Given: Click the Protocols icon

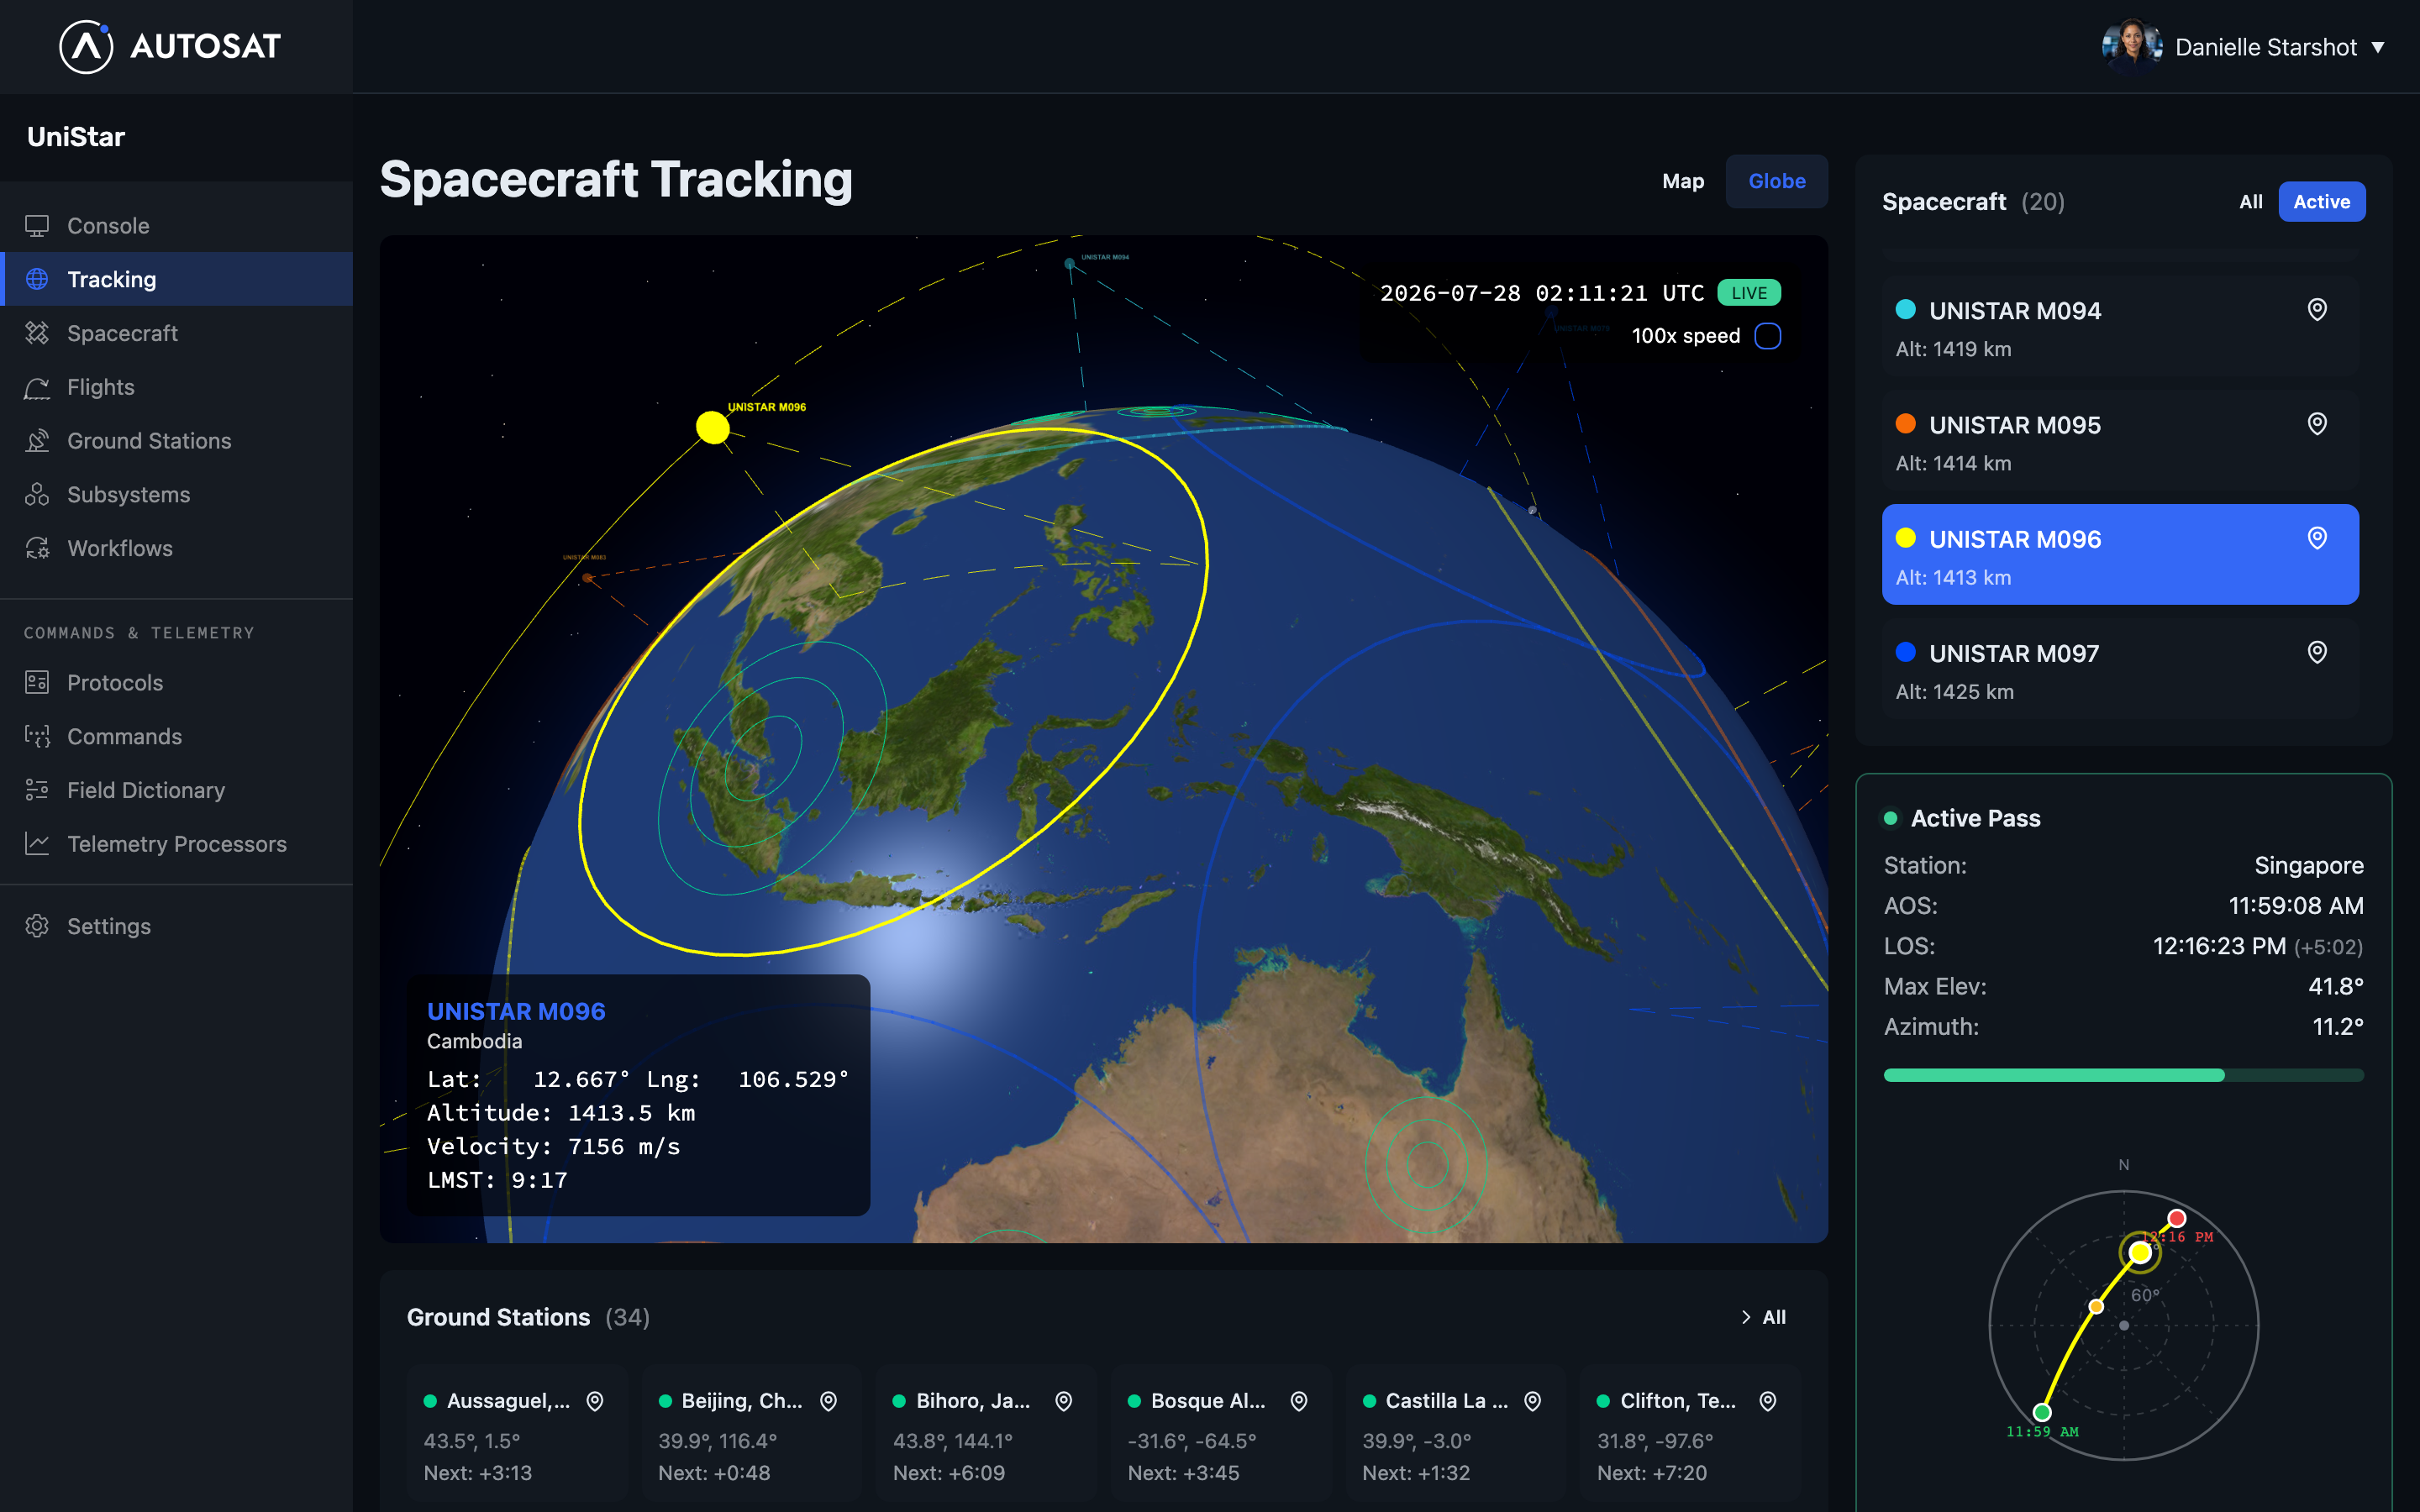Looking at the screenshot, I should 37,683.
